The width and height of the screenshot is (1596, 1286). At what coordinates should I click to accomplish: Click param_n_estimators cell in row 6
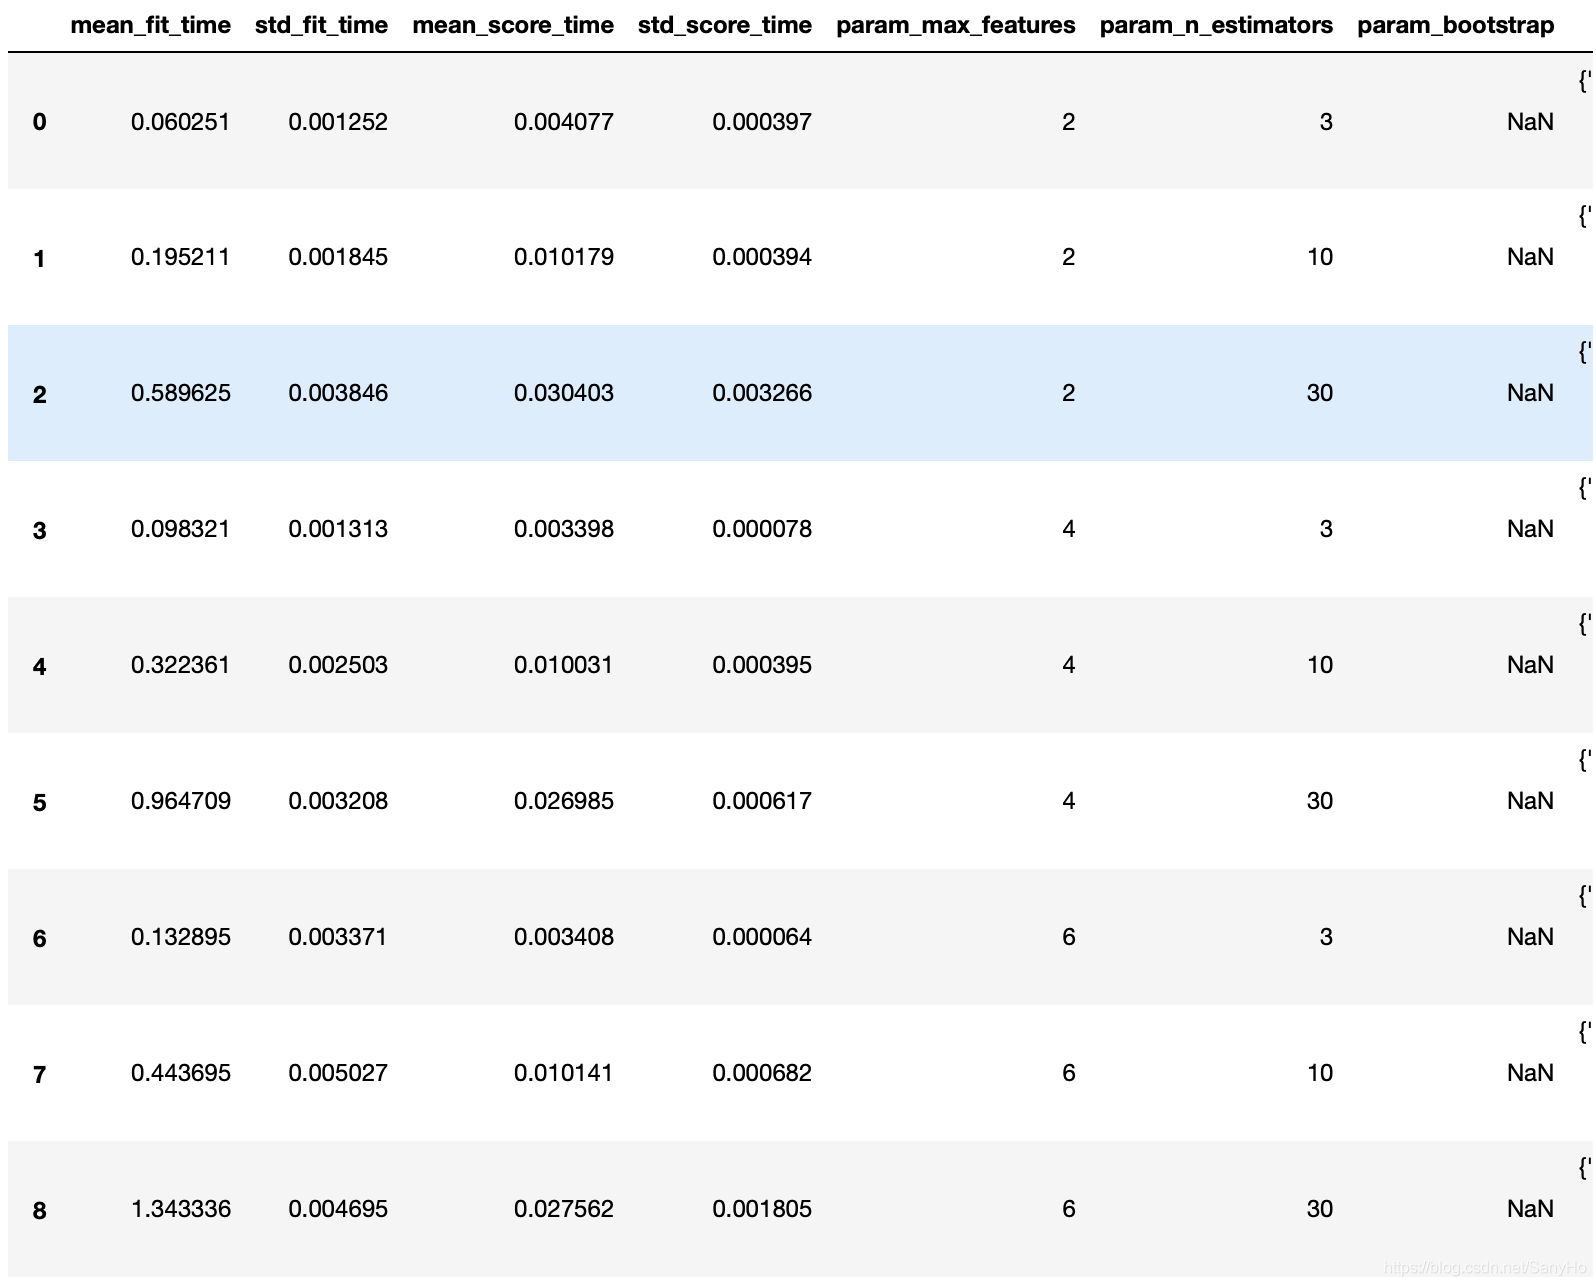tap(1326, 937)
